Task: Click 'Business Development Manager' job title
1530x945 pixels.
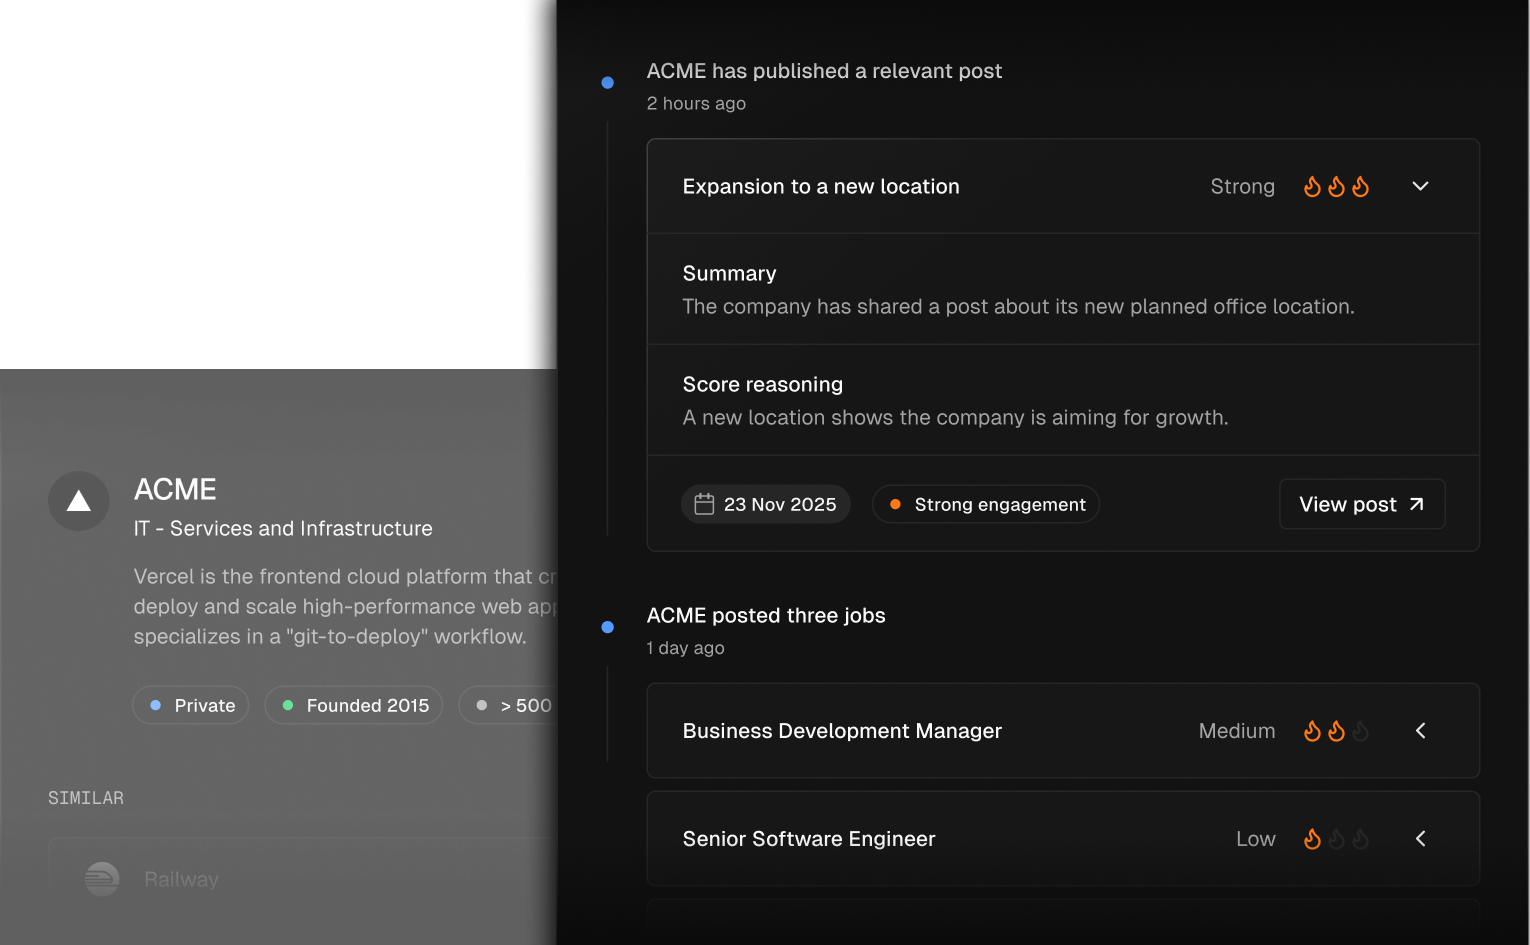Action: click(842, 731)
